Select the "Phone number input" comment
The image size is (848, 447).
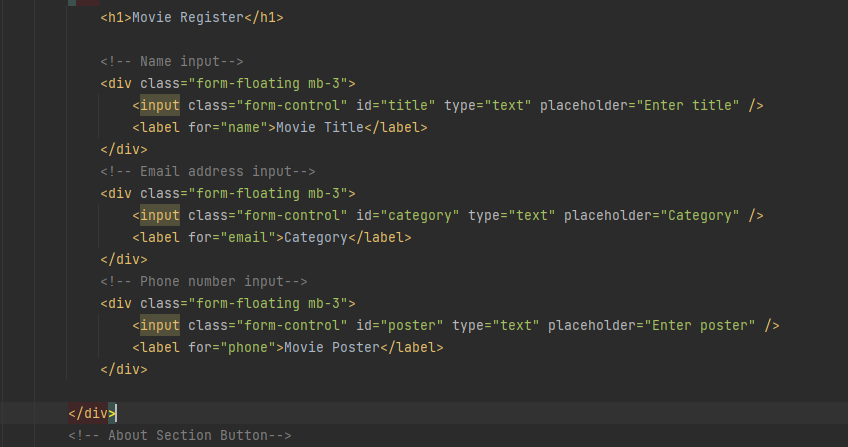pos(204,282)
